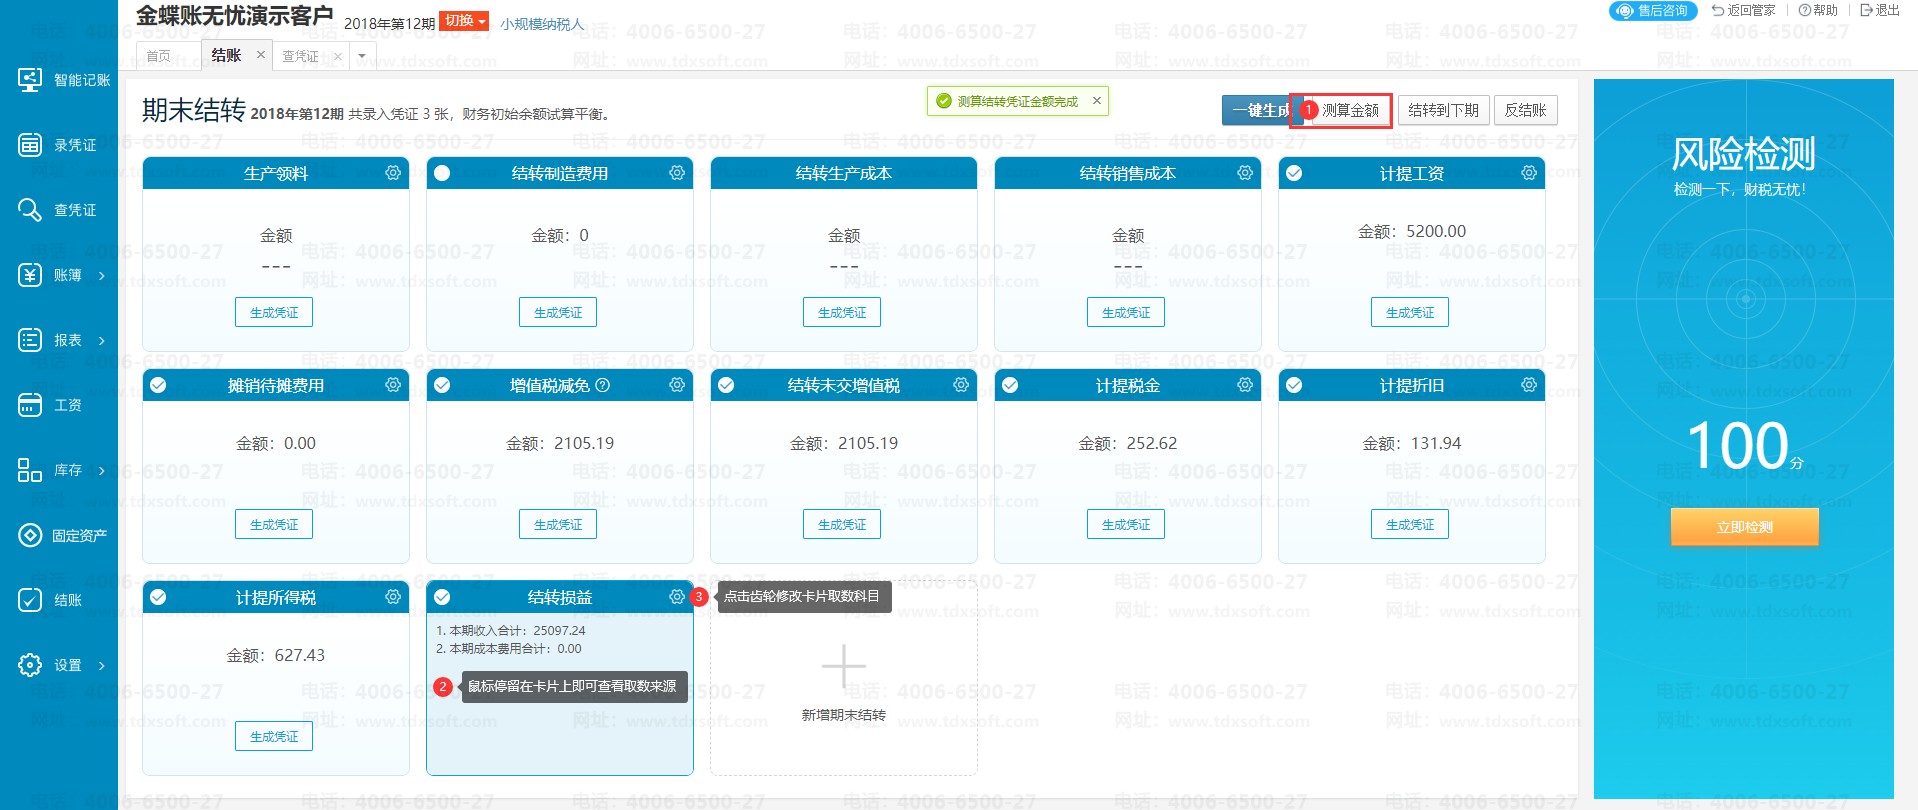The height and width of the screenshot is (810, 1918).
Task: Dismiss the 测算结转凭证金额完成 notification
Action: click(x=1097, y=101)
